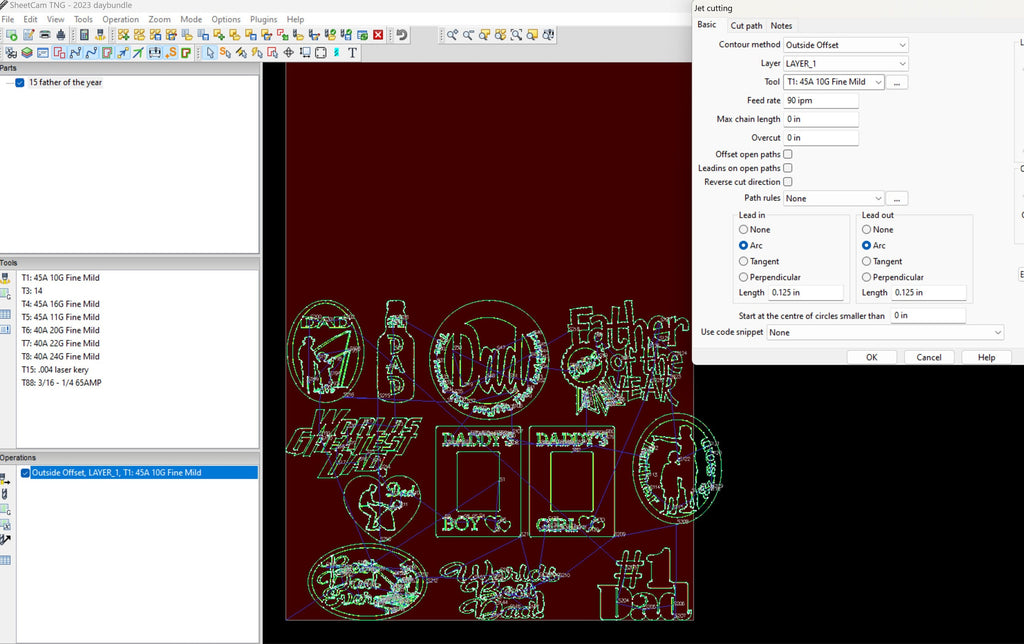Screen dimensions: 1024x644
Task: Click OK in Jet cutting dialog
Action: pos(871,357)
